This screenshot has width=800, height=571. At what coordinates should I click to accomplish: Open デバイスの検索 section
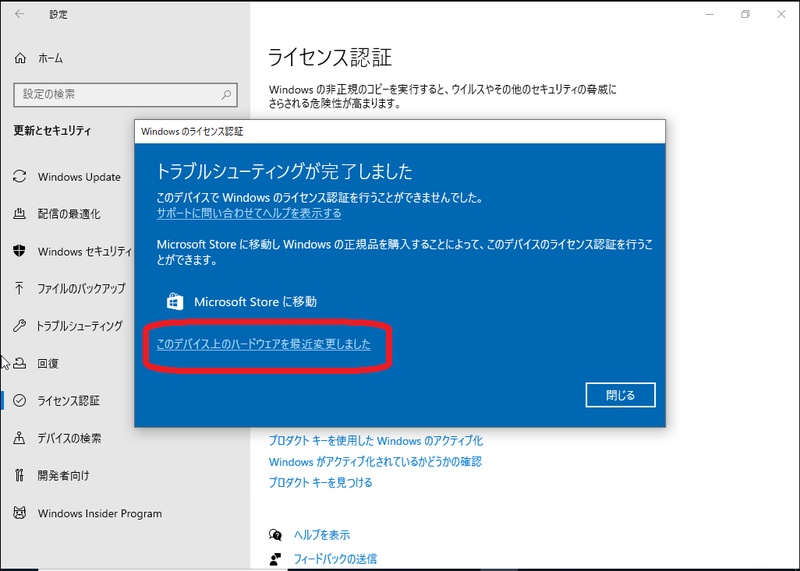click(x=69, y=438)
